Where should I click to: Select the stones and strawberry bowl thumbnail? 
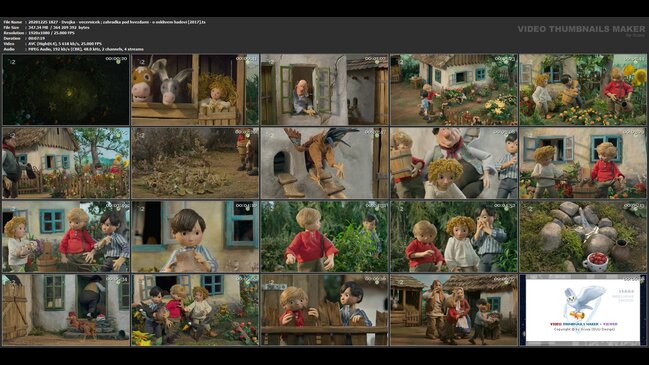pos(583,237)
